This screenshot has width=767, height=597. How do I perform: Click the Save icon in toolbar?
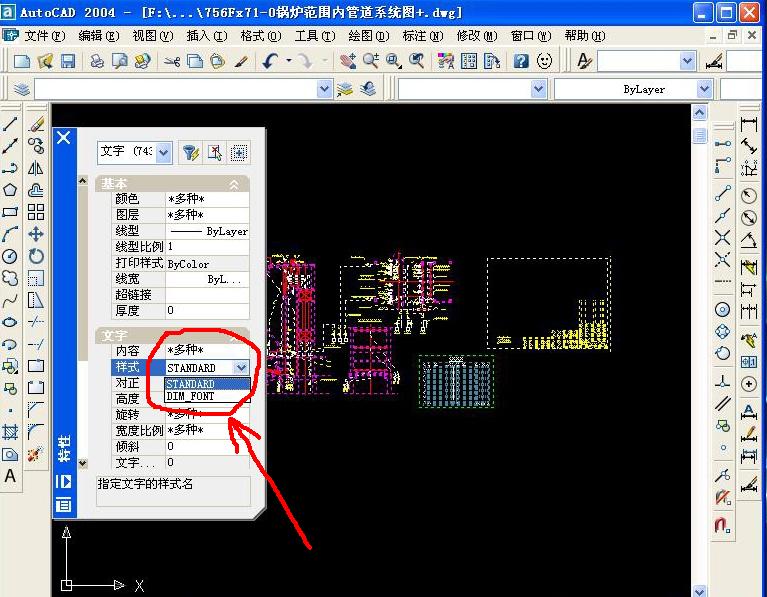[68, 61]
